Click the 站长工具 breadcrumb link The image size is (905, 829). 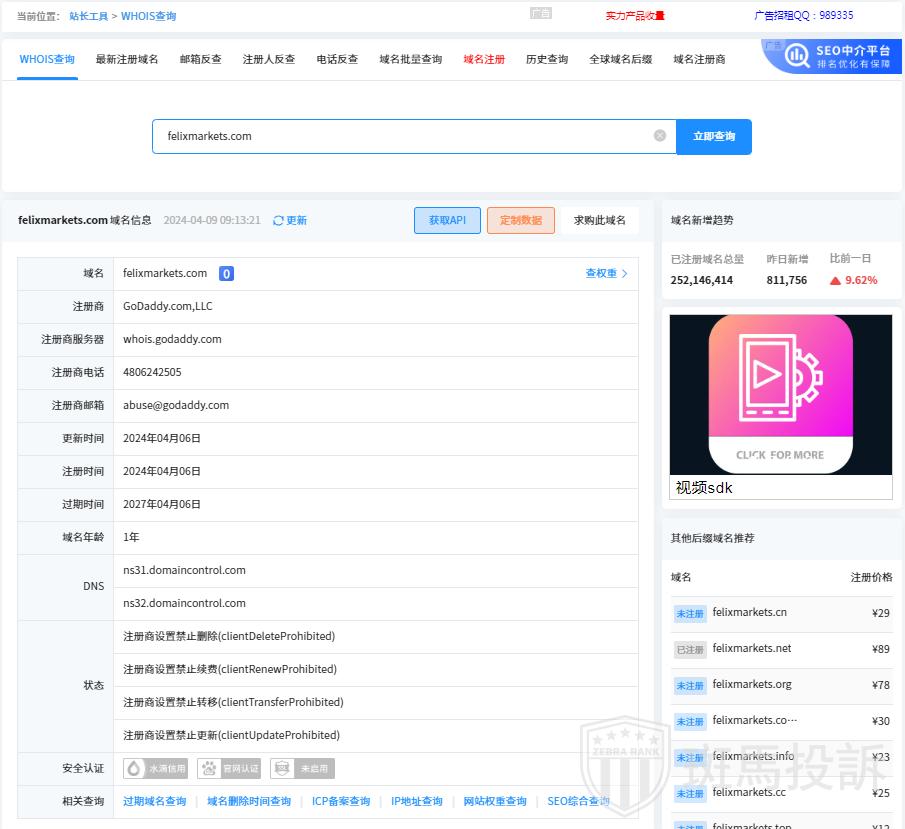coord(88,16)
